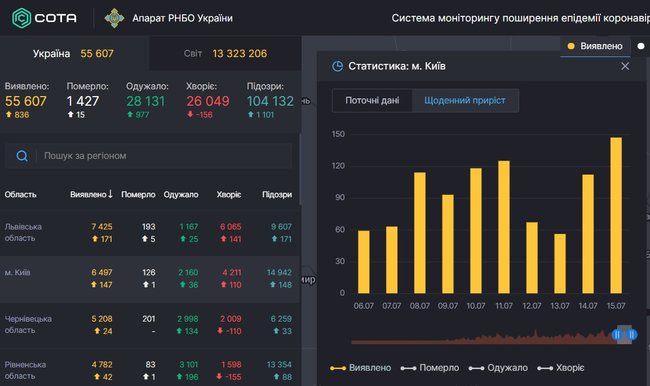This screenshot has height=386, width=650.
Task: Click the search magnifier icon
Action: (22, 156)
